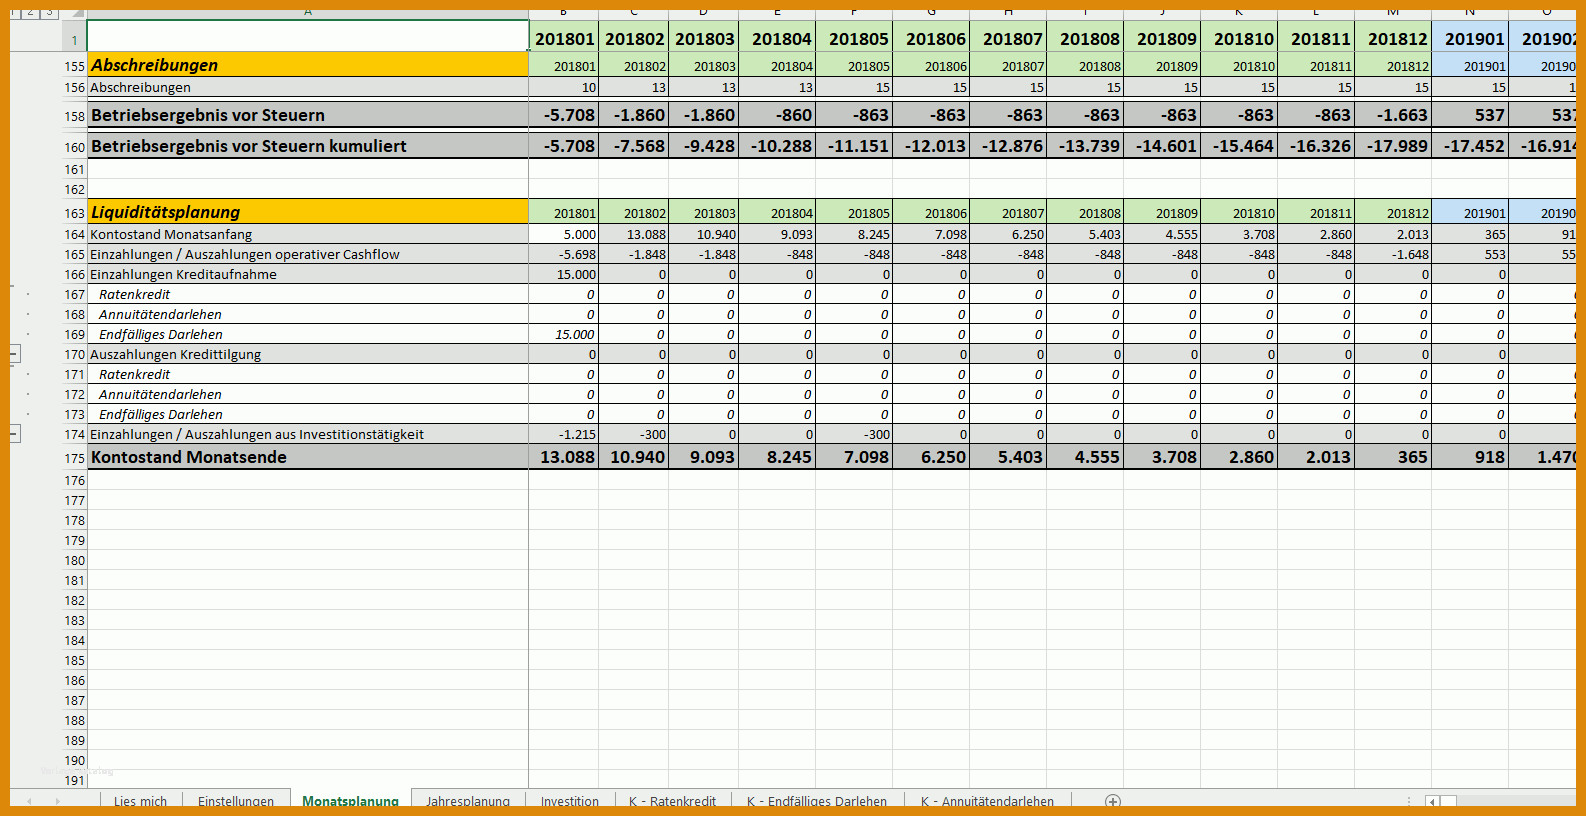Click header cell 201806 in row 1
The image size is (1586, 816).
(x=932, y=38)
